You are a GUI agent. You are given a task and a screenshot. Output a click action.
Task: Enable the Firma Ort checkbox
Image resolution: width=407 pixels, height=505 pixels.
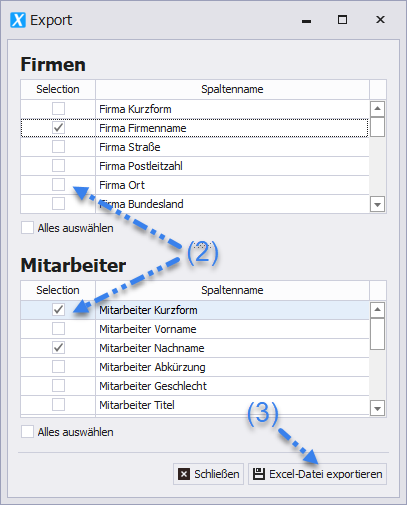(x=58, y=184)
